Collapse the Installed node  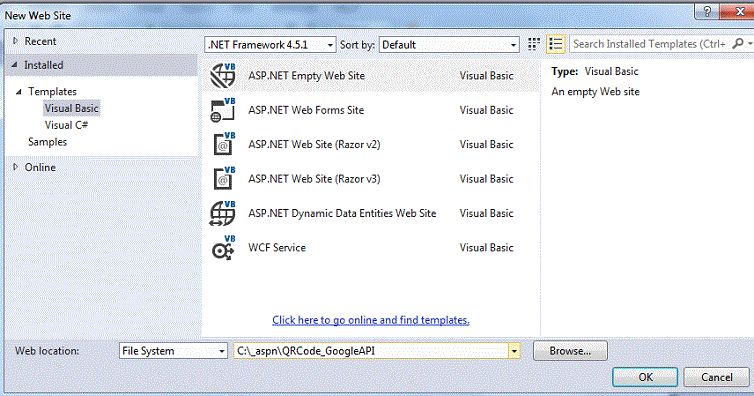15,65
